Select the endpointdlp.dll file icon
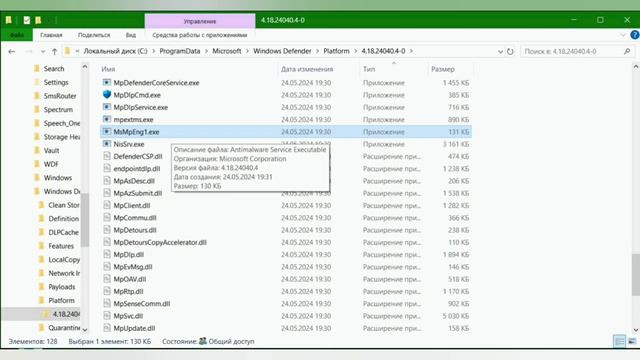 coord(107,168)
